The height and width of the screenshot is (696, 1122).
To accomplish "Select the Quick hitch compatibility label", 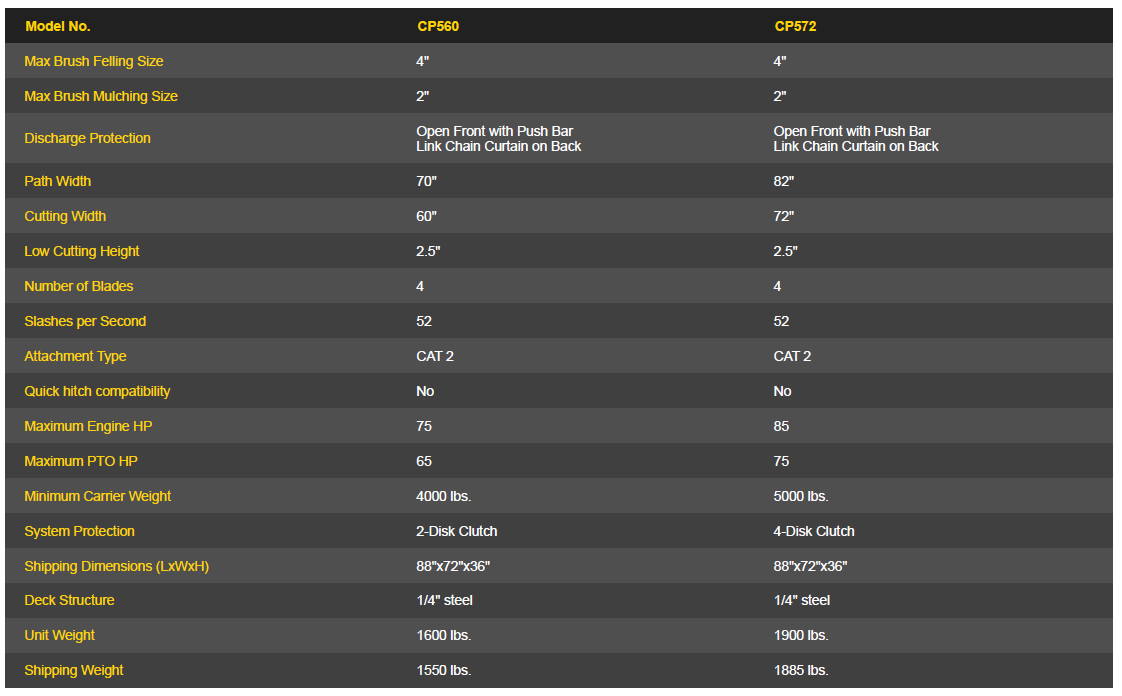I will (x=97, y=391).
